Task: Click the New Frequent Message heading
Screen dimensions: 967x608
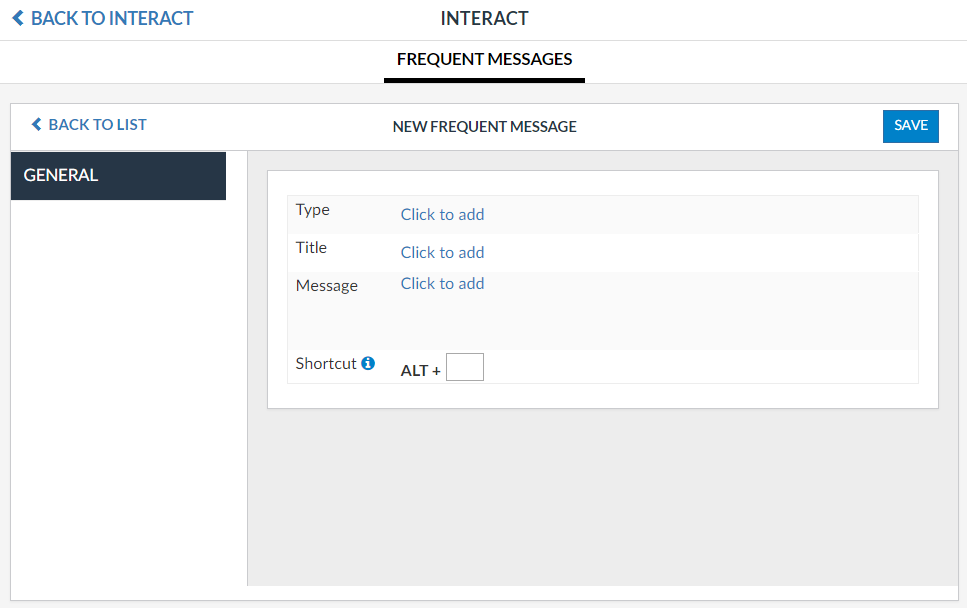Action: [484, 127]
